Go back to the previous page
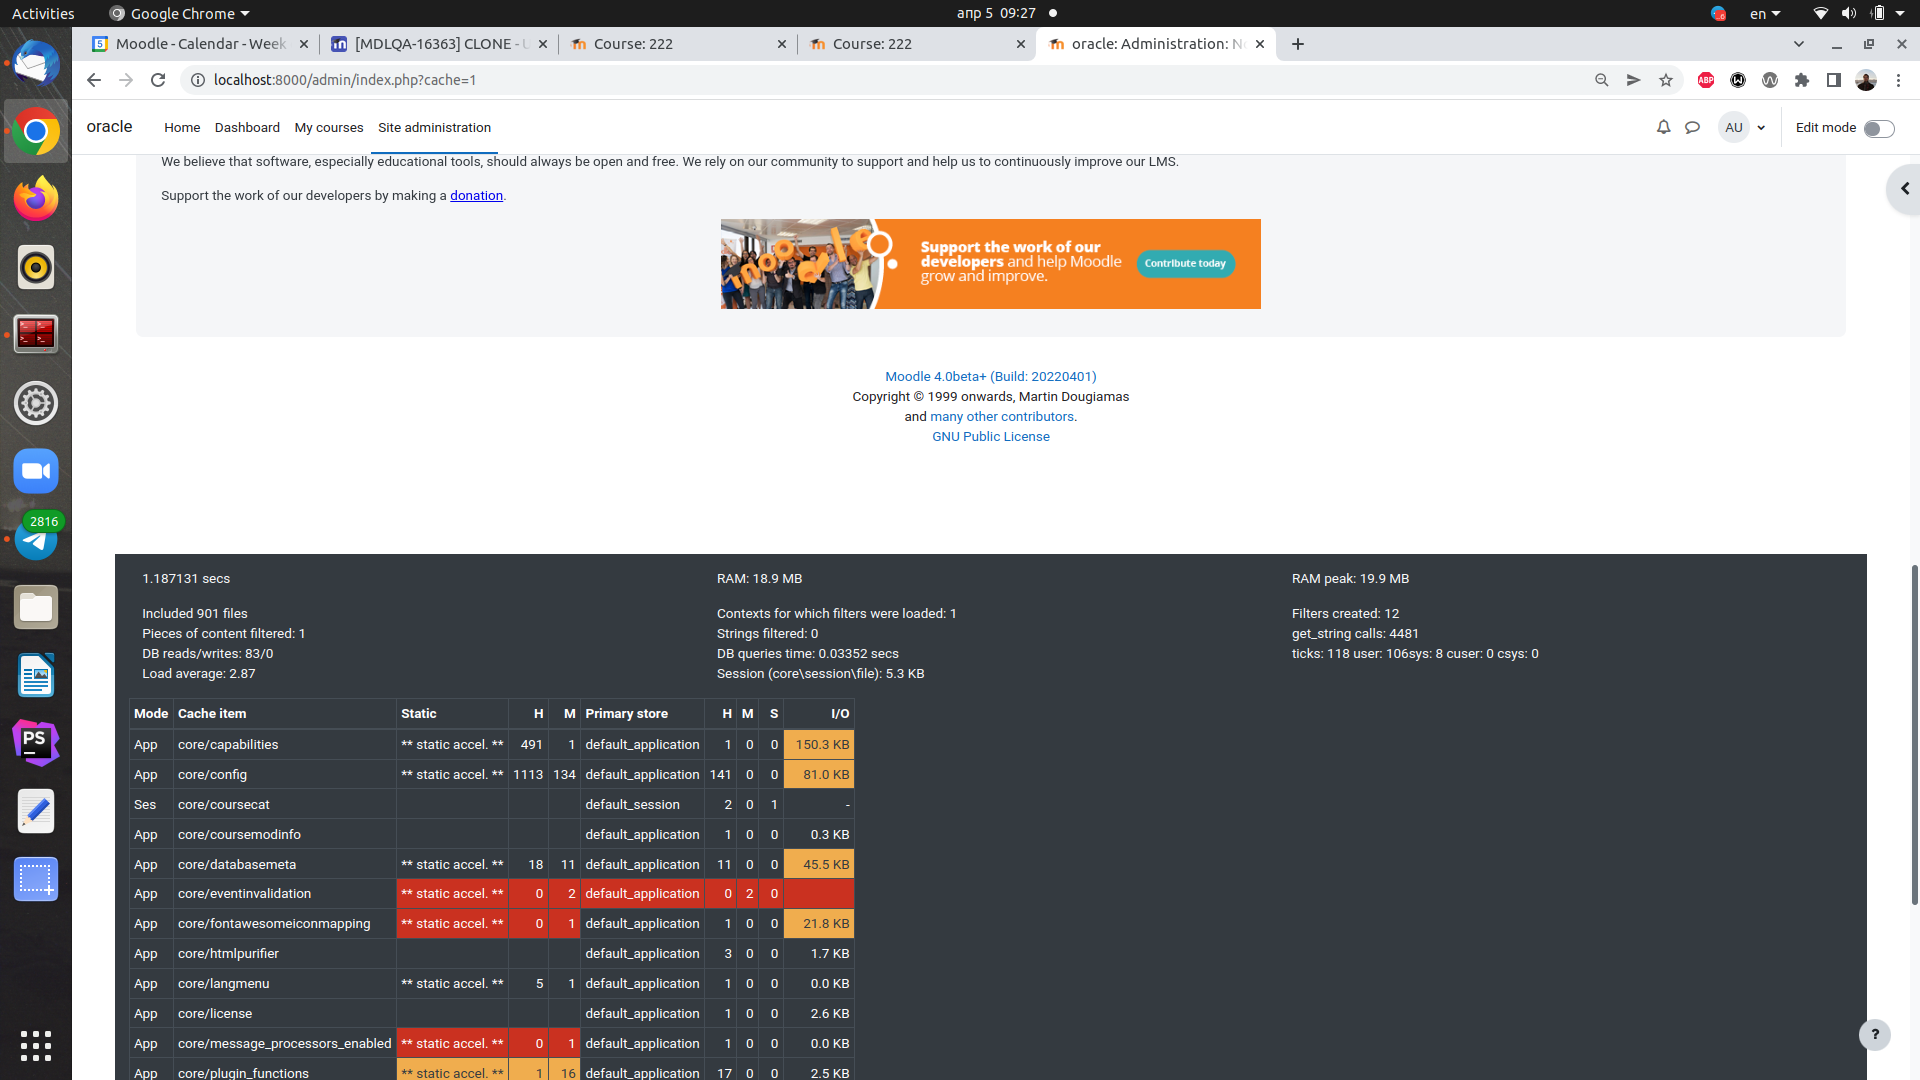 pos(93,80)
